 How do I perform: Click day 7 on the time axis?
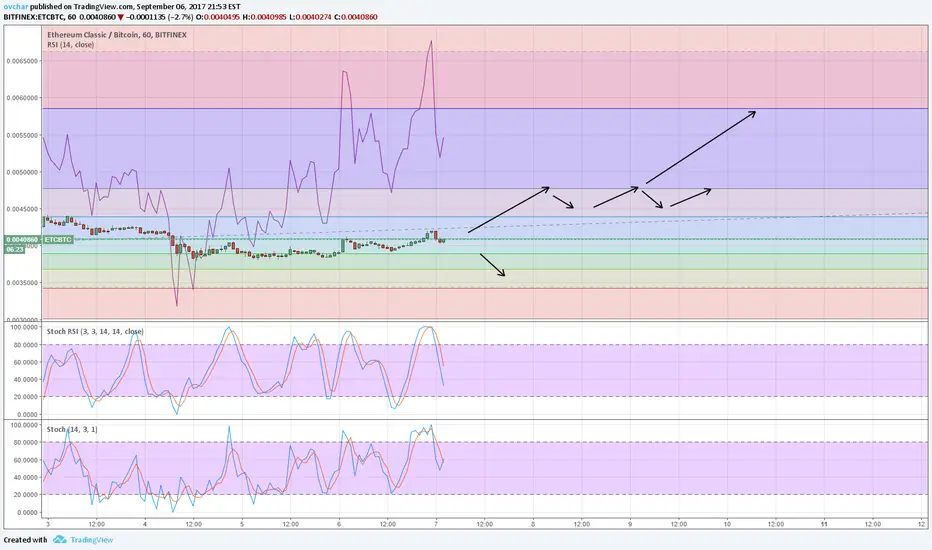coord(436,524)
